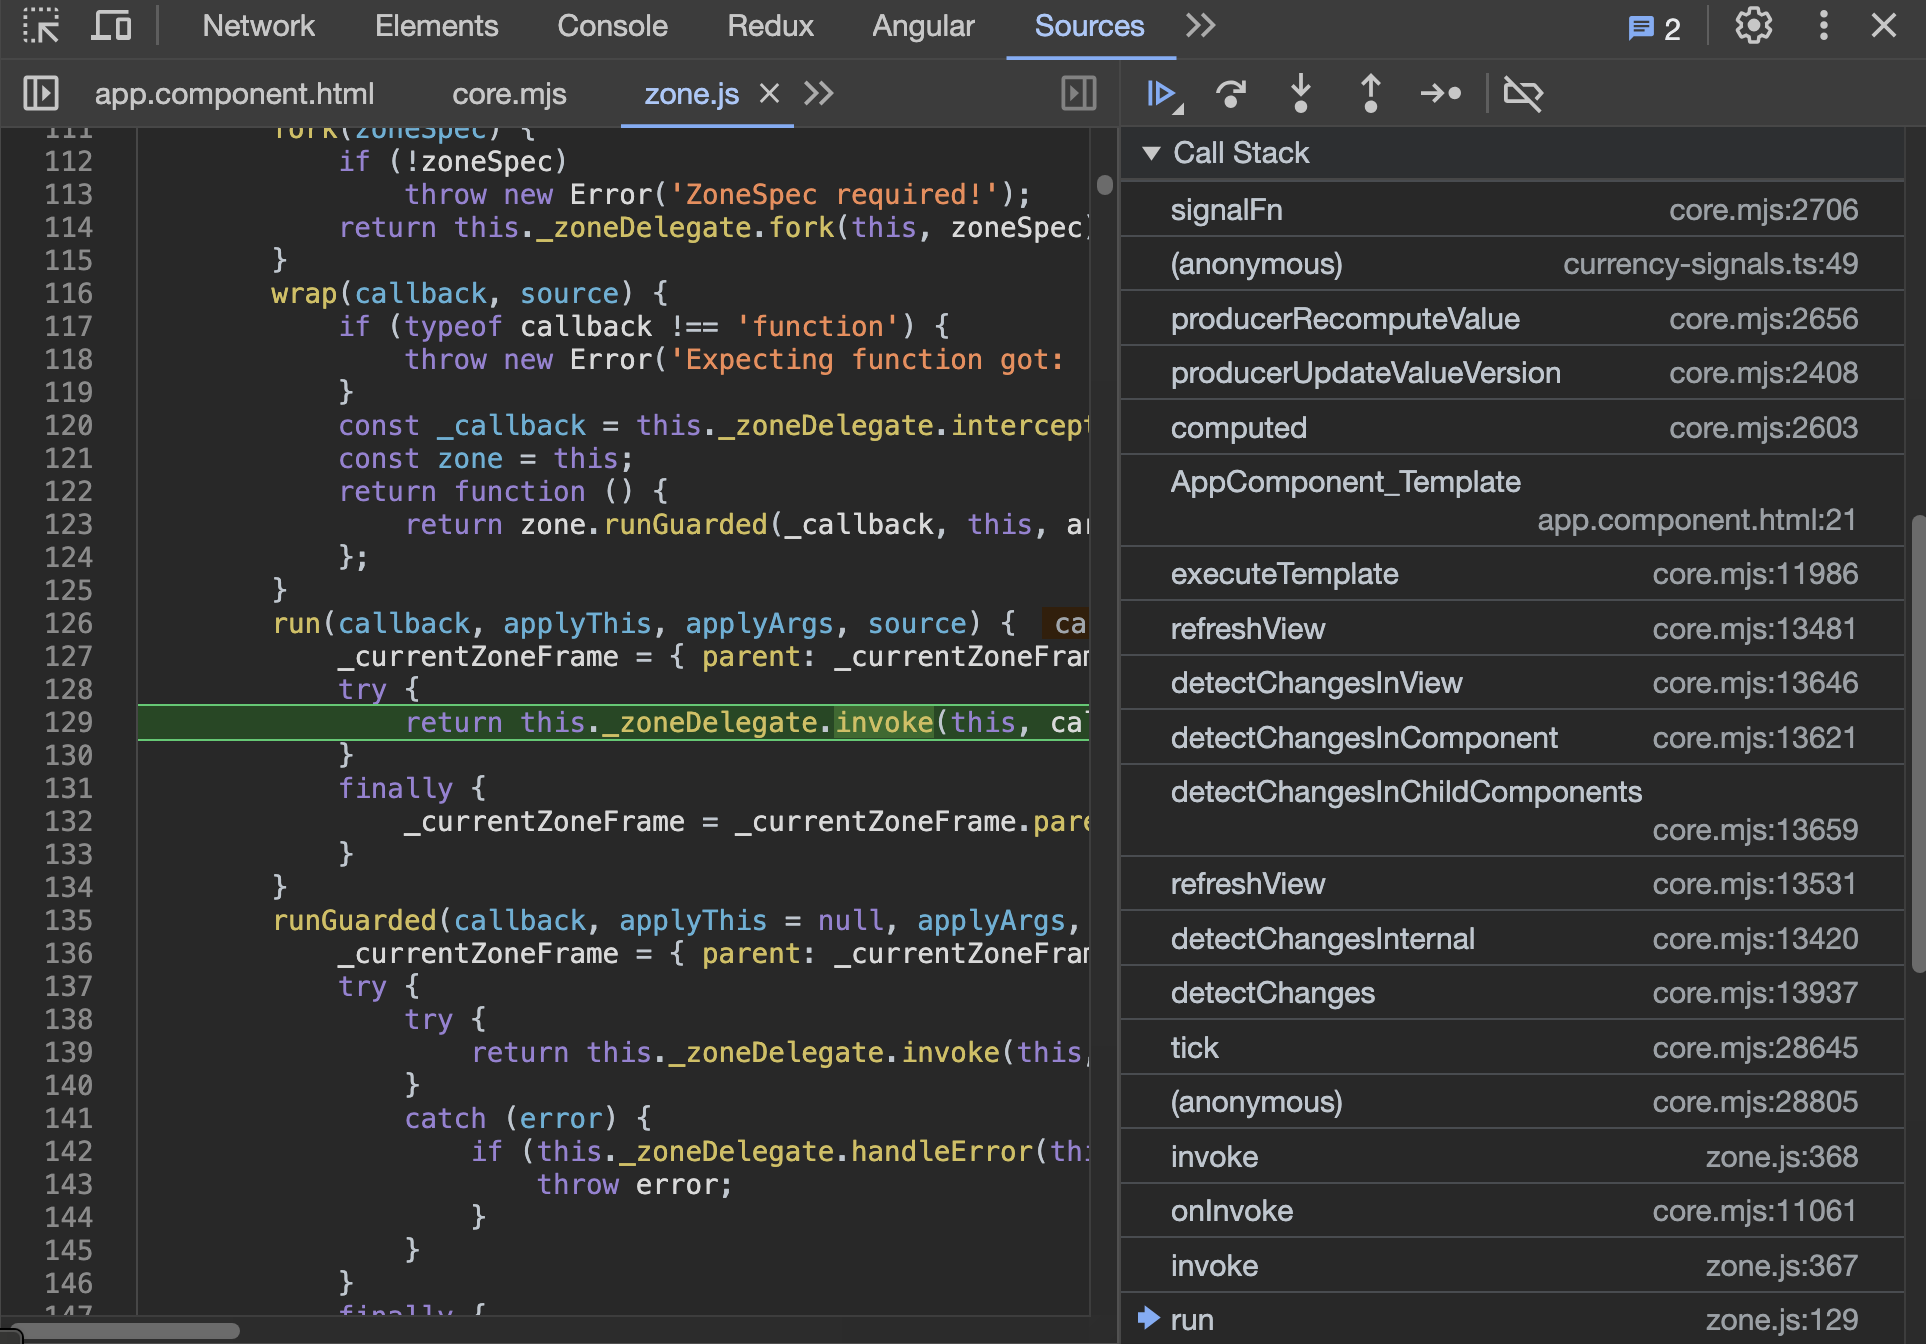Collapse the debugger sidebar pane
Image resolution: width=1926 pixels, height=1344 pixels.
(1078, 94)
